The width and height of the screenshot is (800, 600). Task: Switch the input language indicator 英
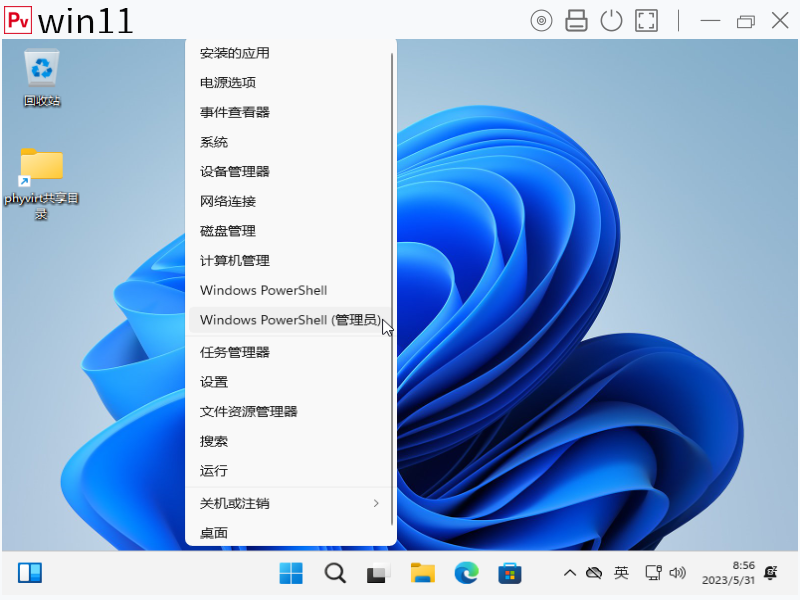(x=621, y=572)
